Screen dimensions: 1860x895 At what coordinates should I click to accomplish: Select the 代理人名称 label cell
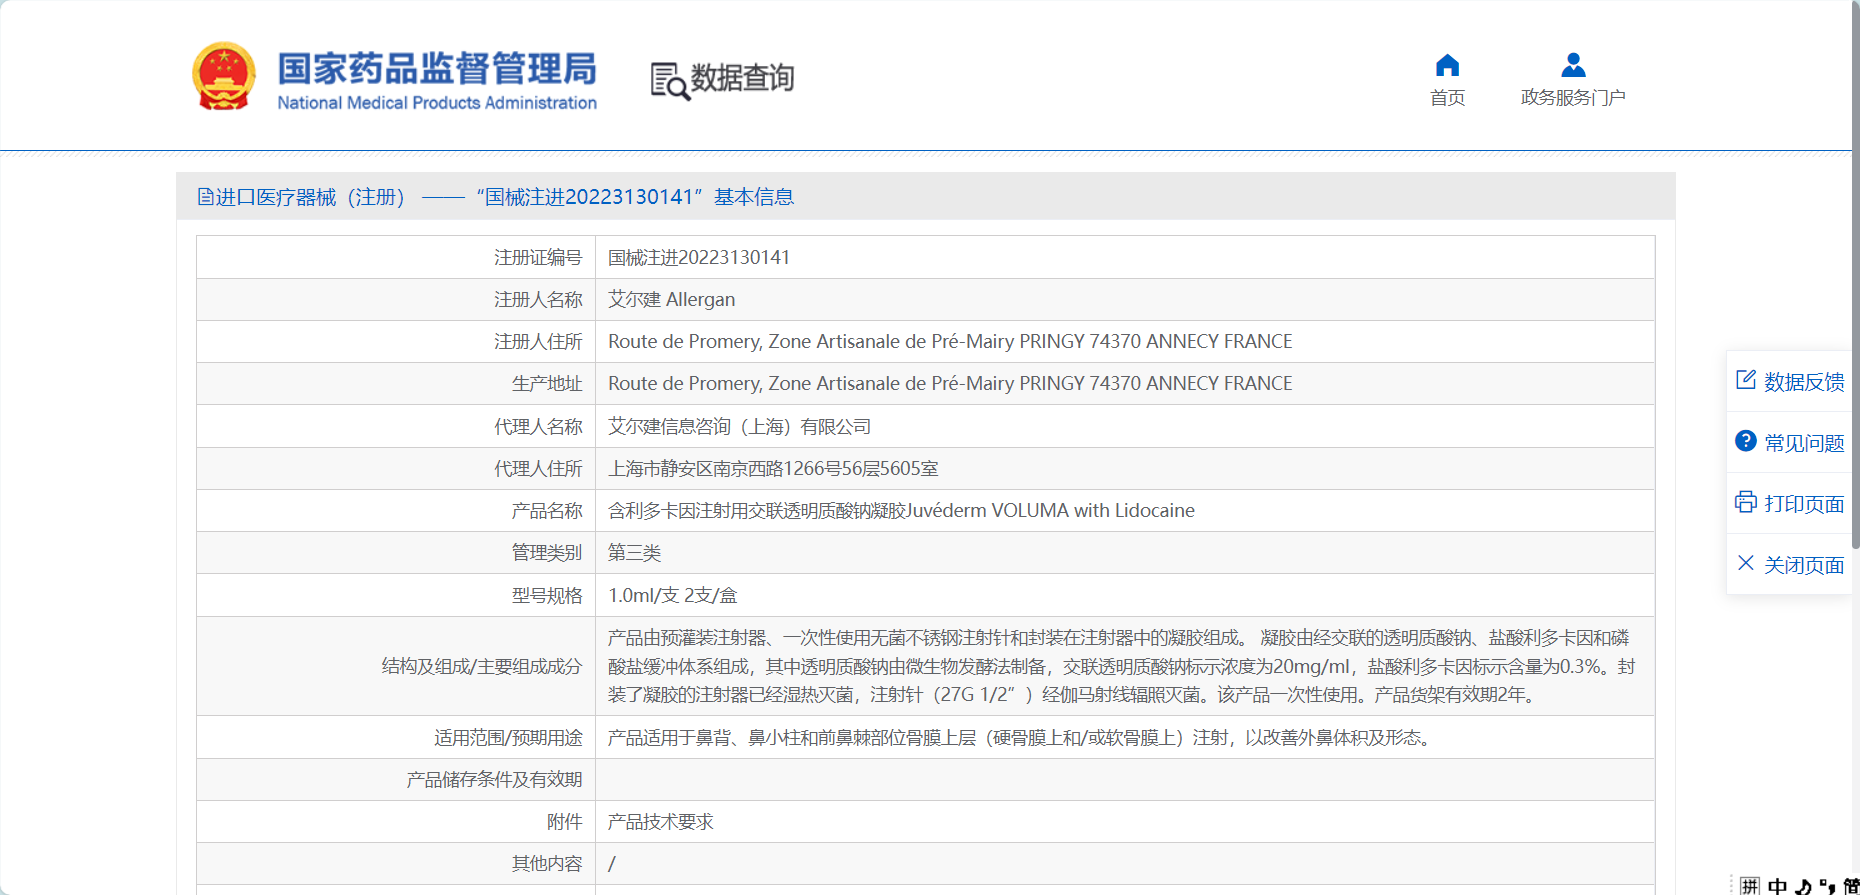(x=396, y=426)
